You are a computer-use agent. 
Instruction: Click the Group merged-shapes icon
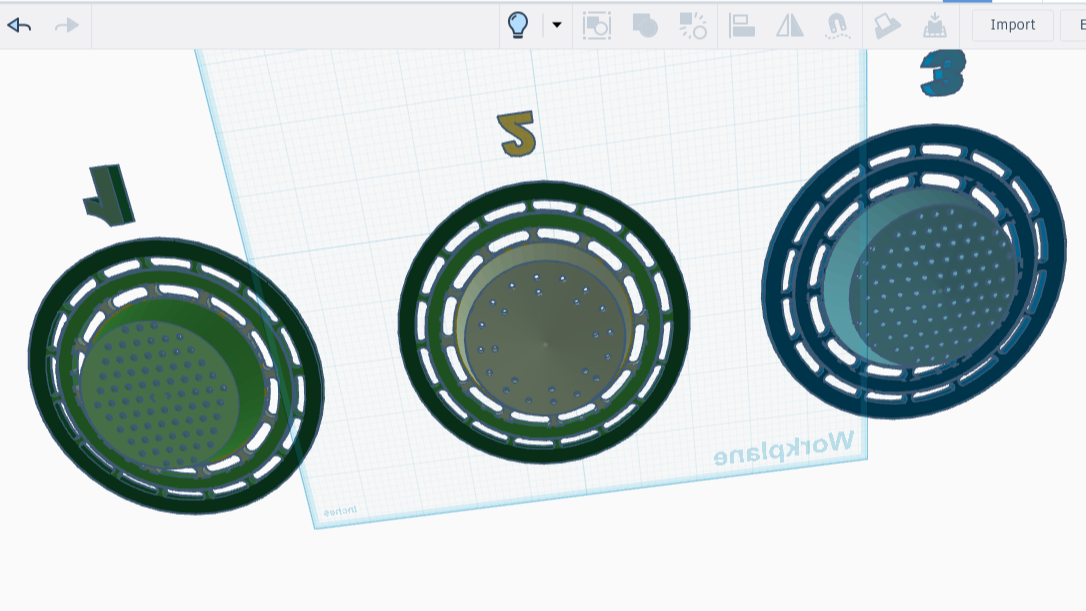click(x=645, y=26)
